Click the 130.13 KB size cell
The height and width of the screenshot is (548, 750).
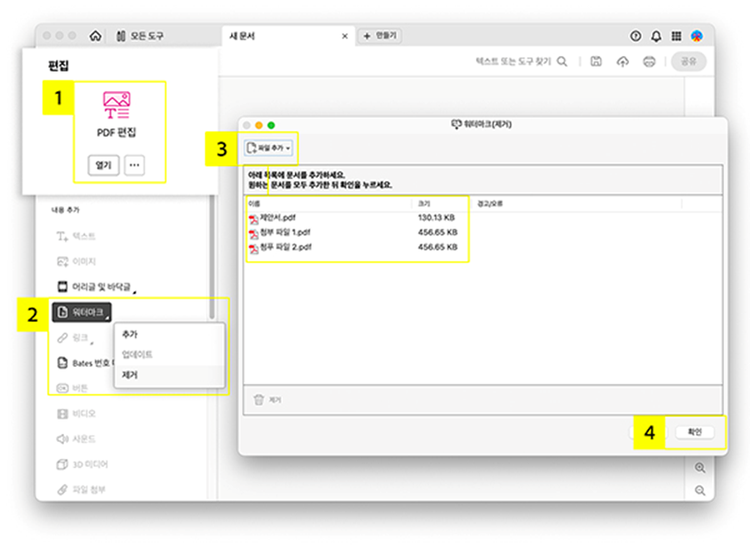tap(436, 218)
